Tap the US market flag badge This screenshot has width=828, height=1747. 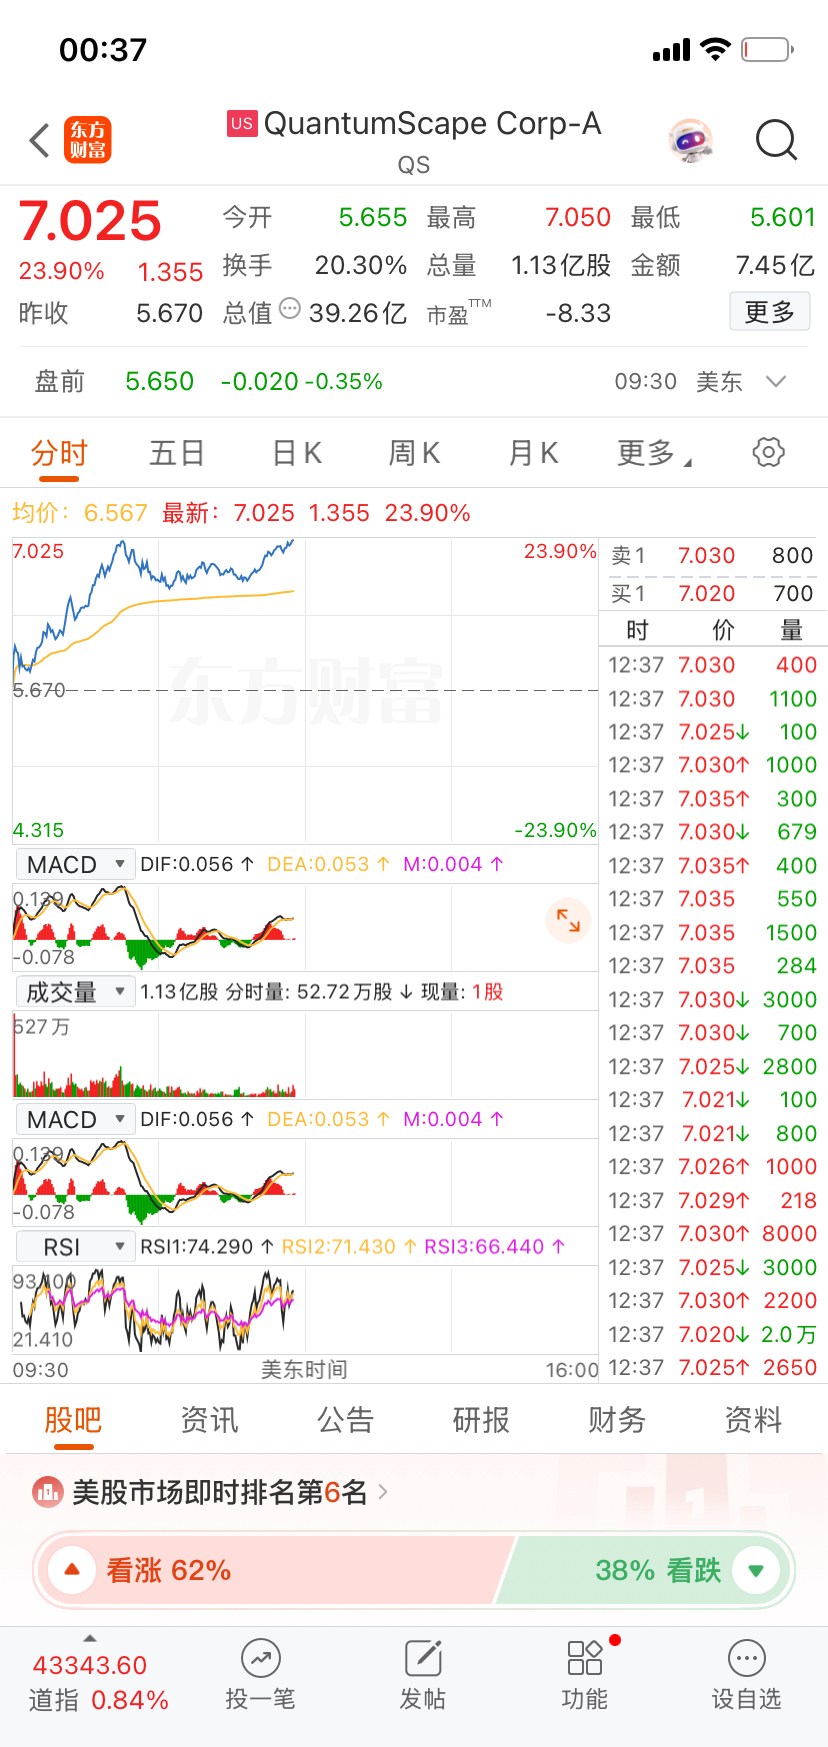pyautogui.click(x=242, y=124)
